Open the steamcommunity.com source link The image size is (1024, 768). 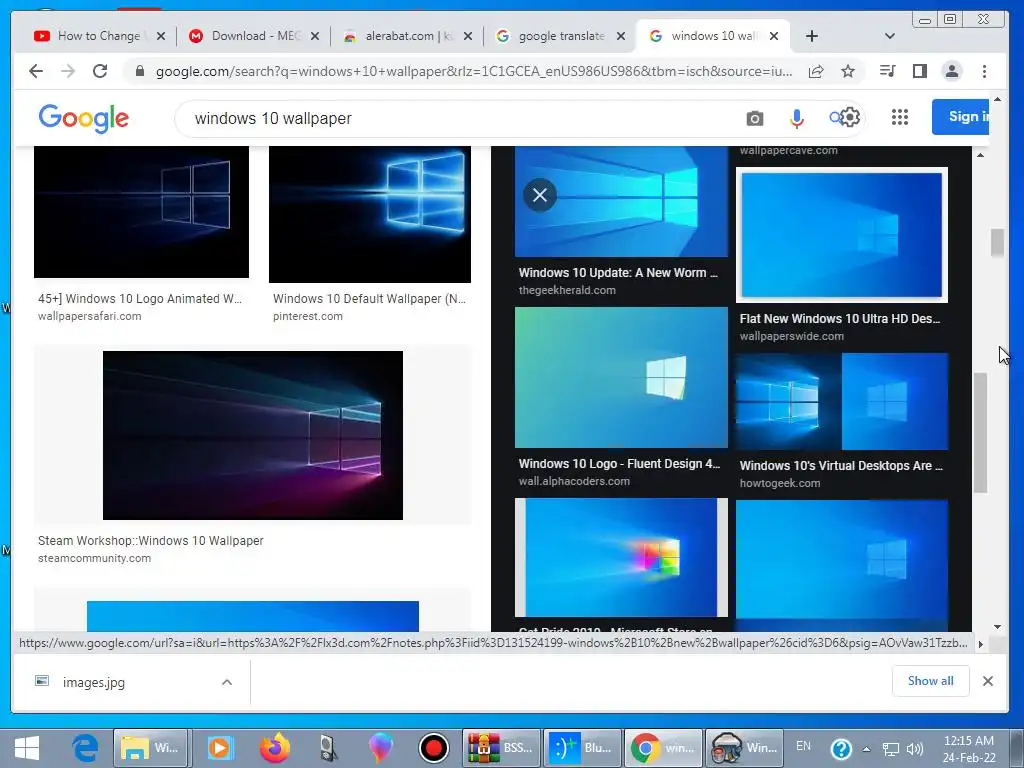coord(94,558)
